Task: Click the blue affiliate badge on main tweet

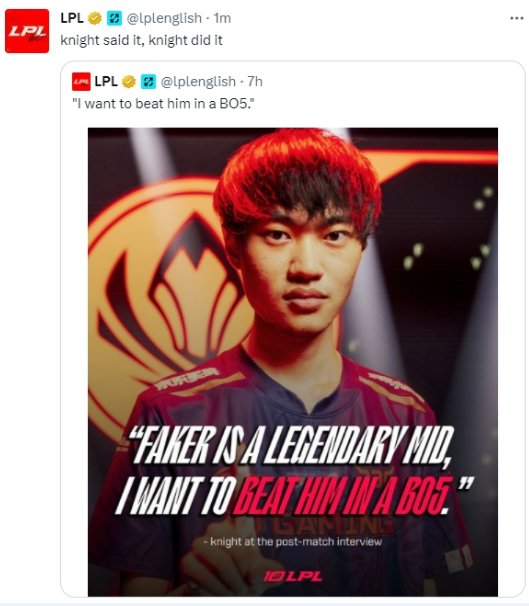Action: point(114,18)
